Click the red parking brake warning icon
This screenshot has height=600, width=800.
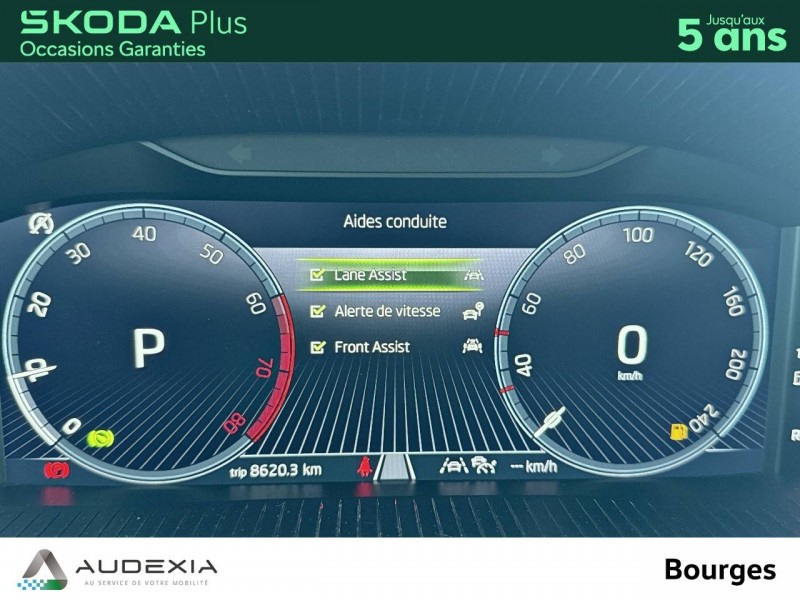click(x=57, y=470)
